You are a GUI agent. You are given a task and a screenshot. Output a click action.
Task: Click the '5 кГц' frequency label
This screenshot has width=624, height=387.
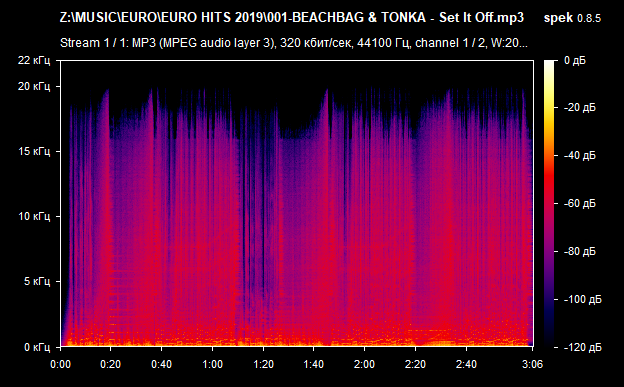37,281
